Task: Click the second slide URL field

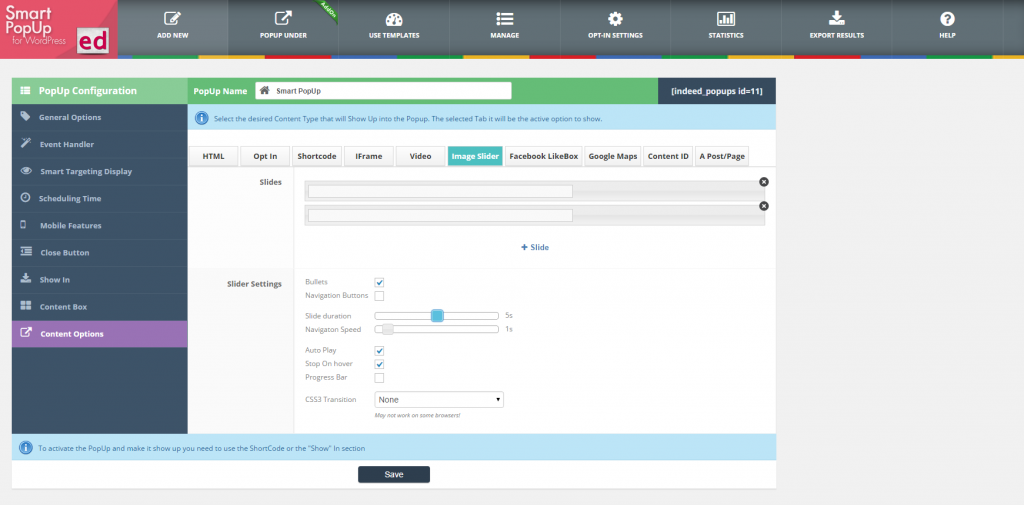Action: point(440,216)
